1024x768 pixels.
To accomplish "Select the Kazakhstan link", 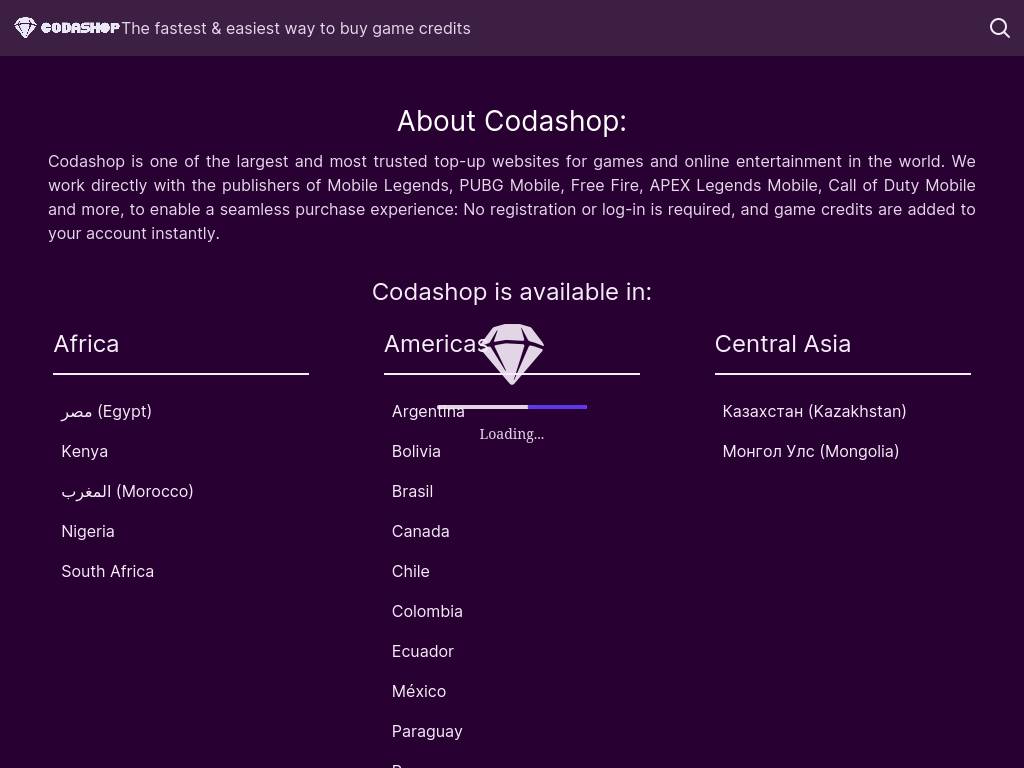I will pyautogui.click(x=814, y=411).
